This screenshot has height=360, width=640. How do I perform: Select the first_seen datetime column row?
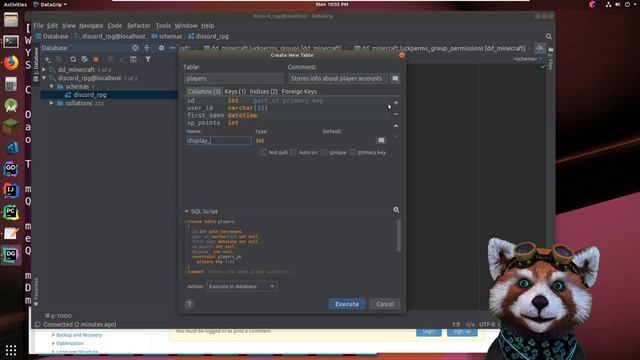click(x=287, y=116)
